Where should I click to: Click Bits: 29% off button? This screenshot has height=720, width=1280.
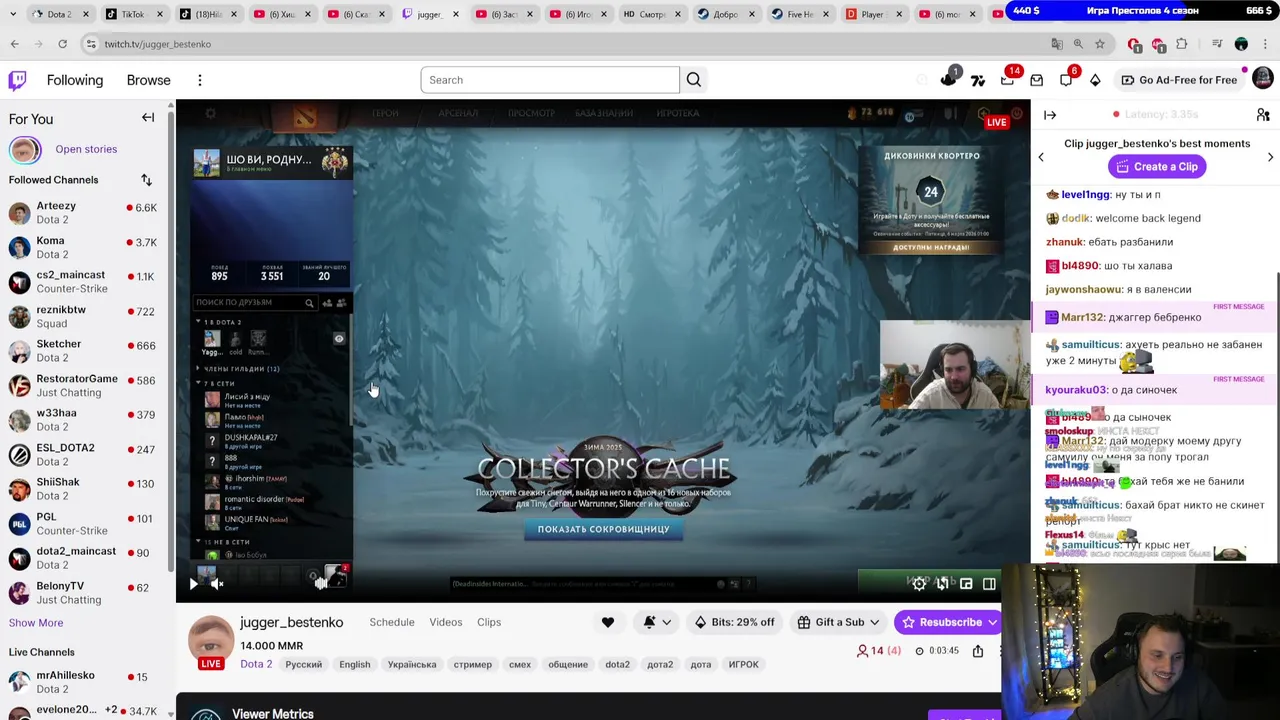click(735, 622)
